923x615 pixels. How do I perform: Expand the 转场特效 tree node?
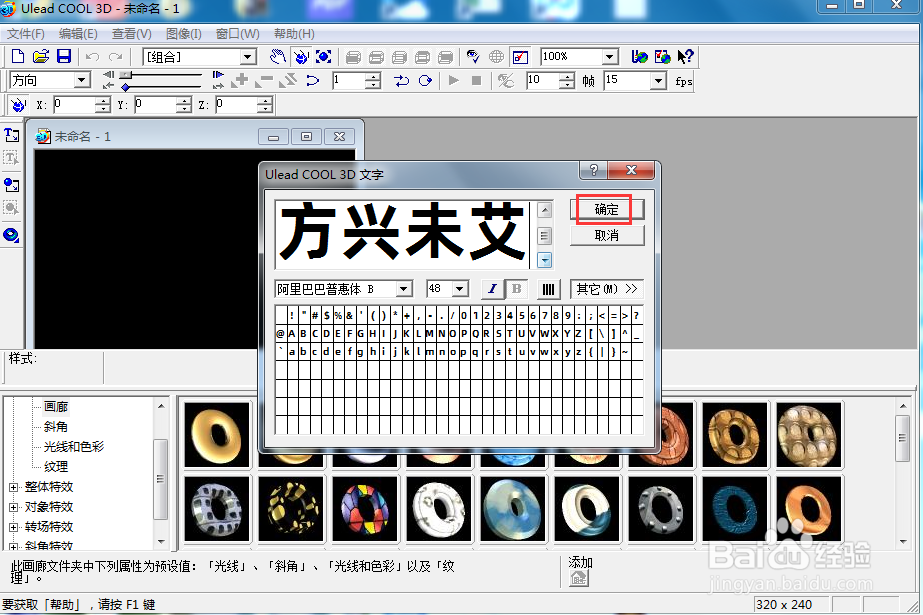14,527
